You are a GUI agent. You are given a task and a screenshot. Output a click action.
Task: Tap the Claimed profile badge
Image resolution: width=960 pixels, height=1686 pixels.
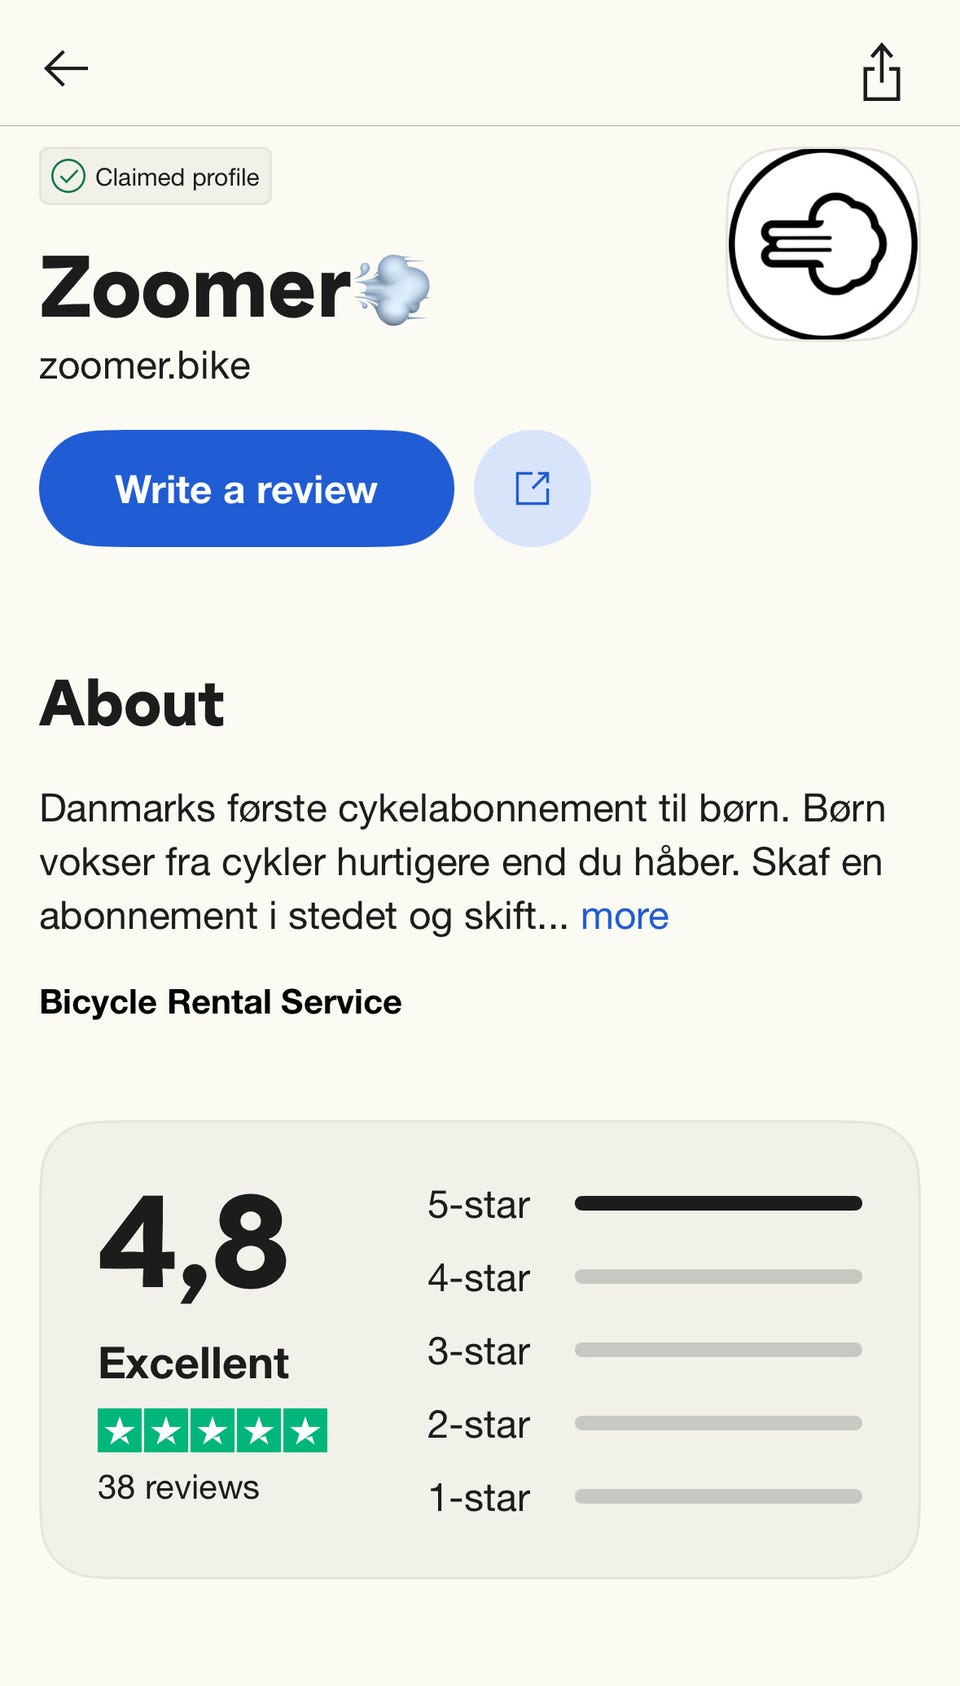coord(156,177)
